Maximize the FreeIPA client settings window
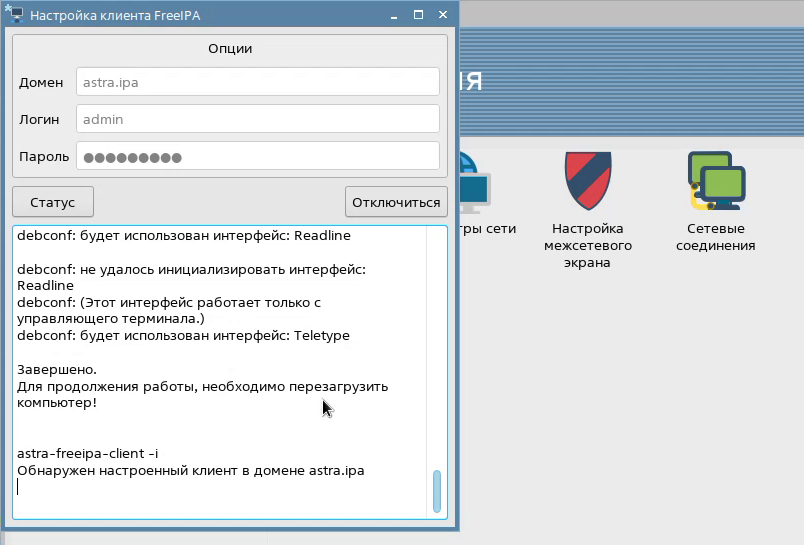The width and height of the screenshot is (804, 545). point(418,15)
